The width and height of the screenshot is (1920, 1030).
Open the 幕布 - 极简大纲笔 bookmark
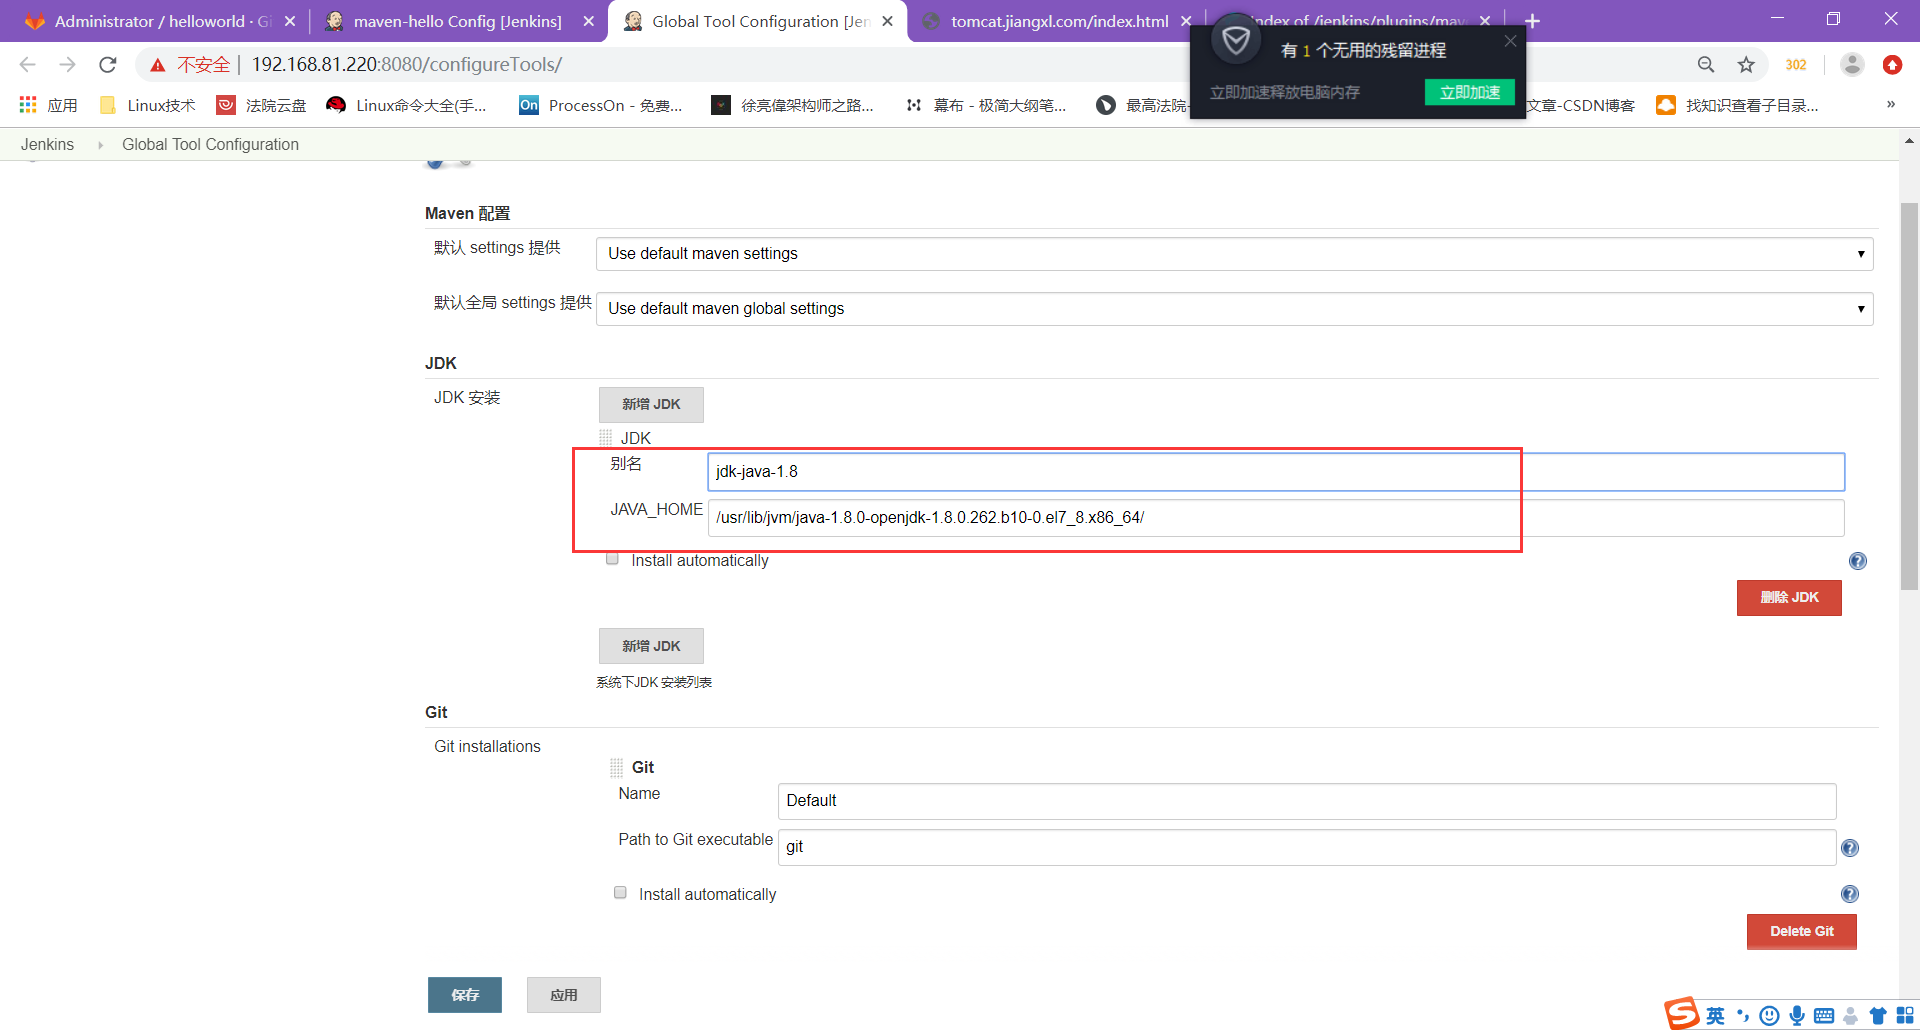coord(985,105)
